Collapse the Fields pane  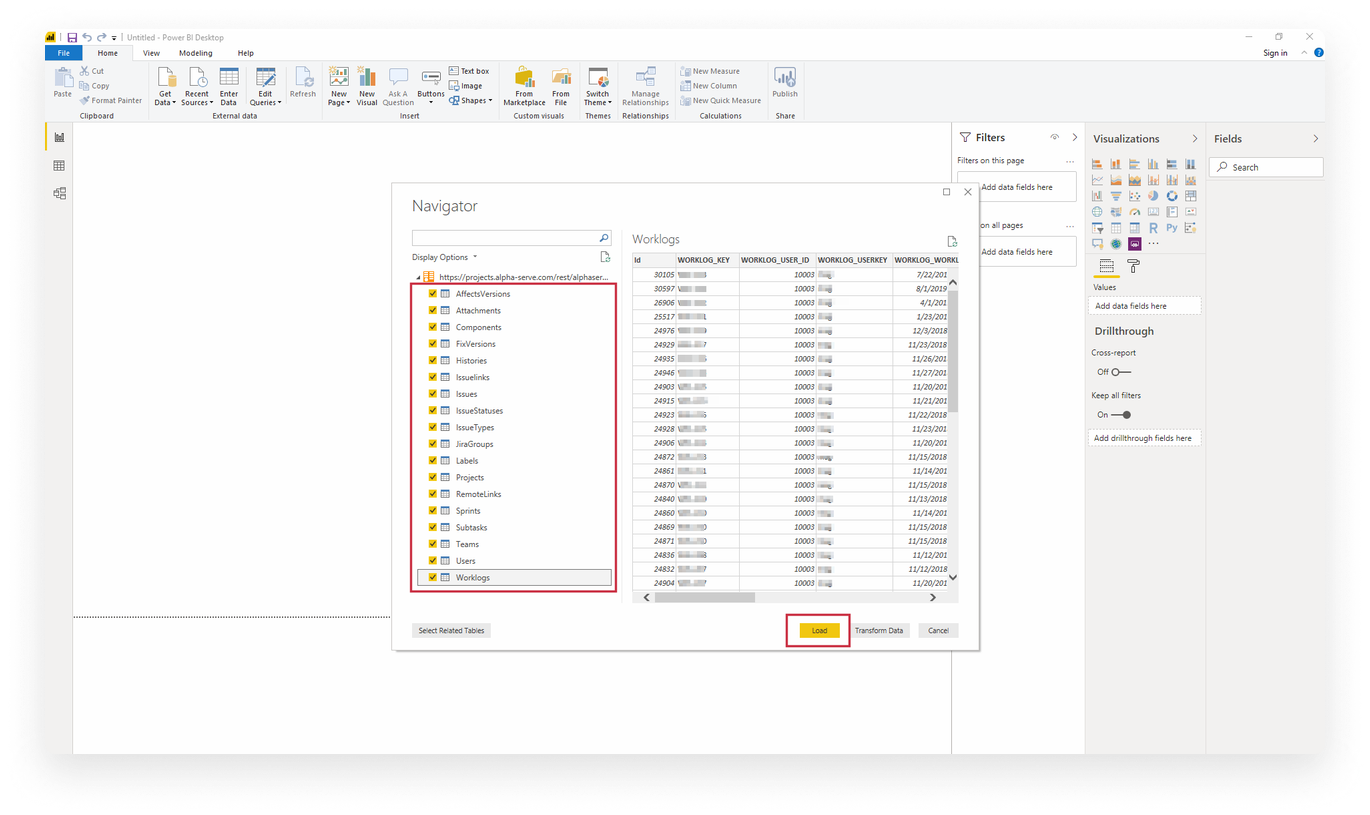coord(1315,138)
